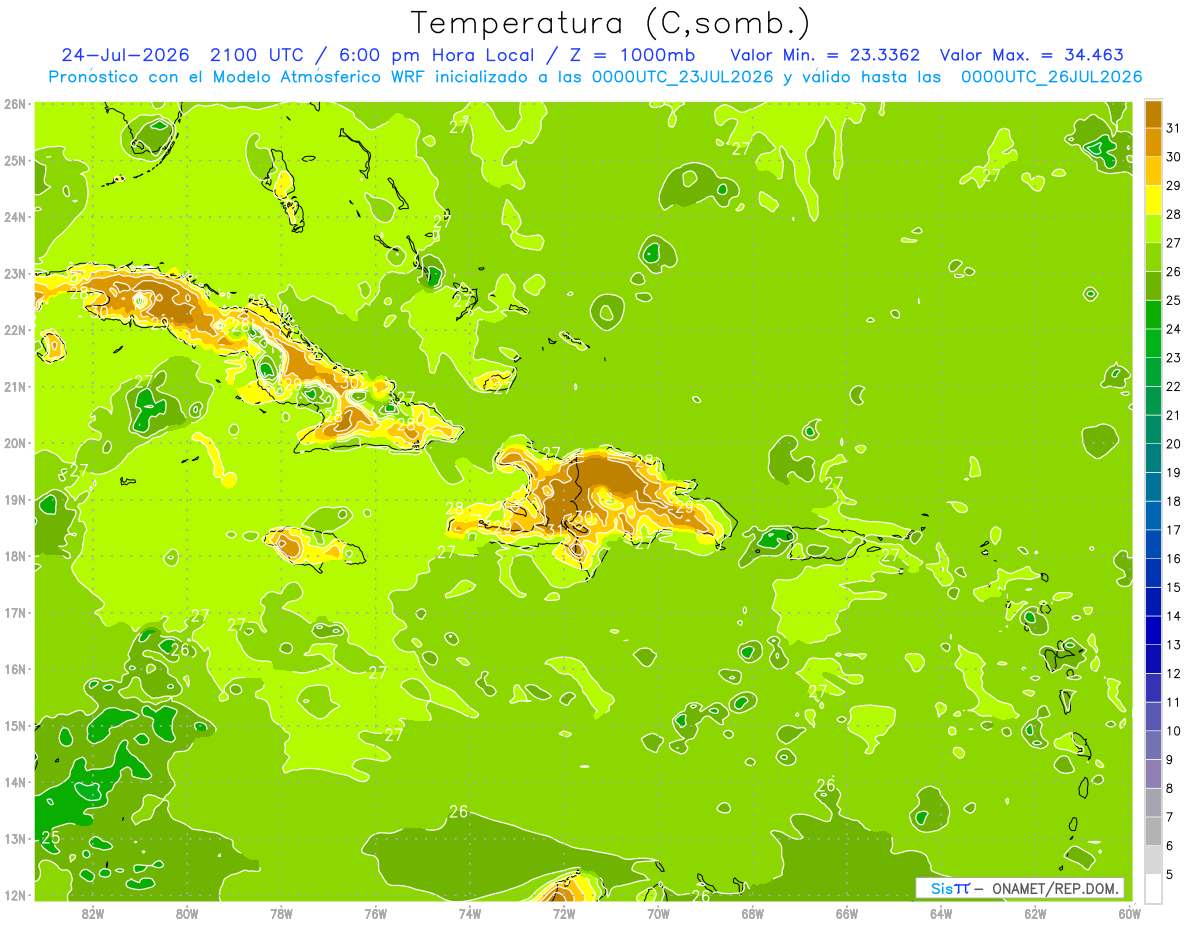Select purple legend swatch between 8 and 9
Viewport: 1200px width, 927px height.
(1153, 774)
